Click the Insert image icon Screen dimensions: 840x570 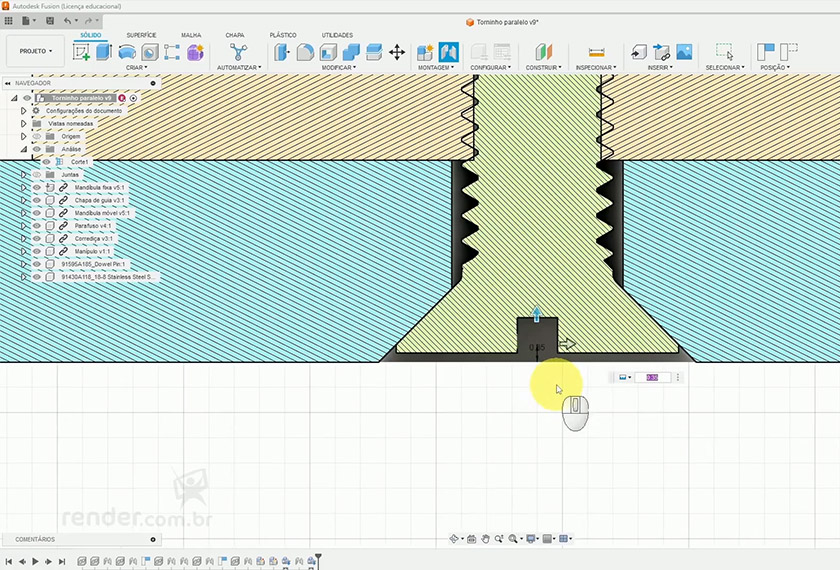point(684,52)
